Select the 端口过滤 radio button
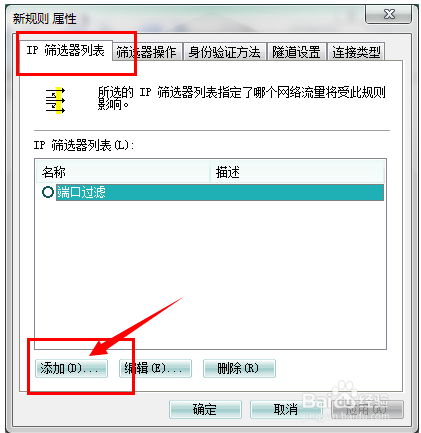This screenshot has width=421, height=433. click(48, 192)
